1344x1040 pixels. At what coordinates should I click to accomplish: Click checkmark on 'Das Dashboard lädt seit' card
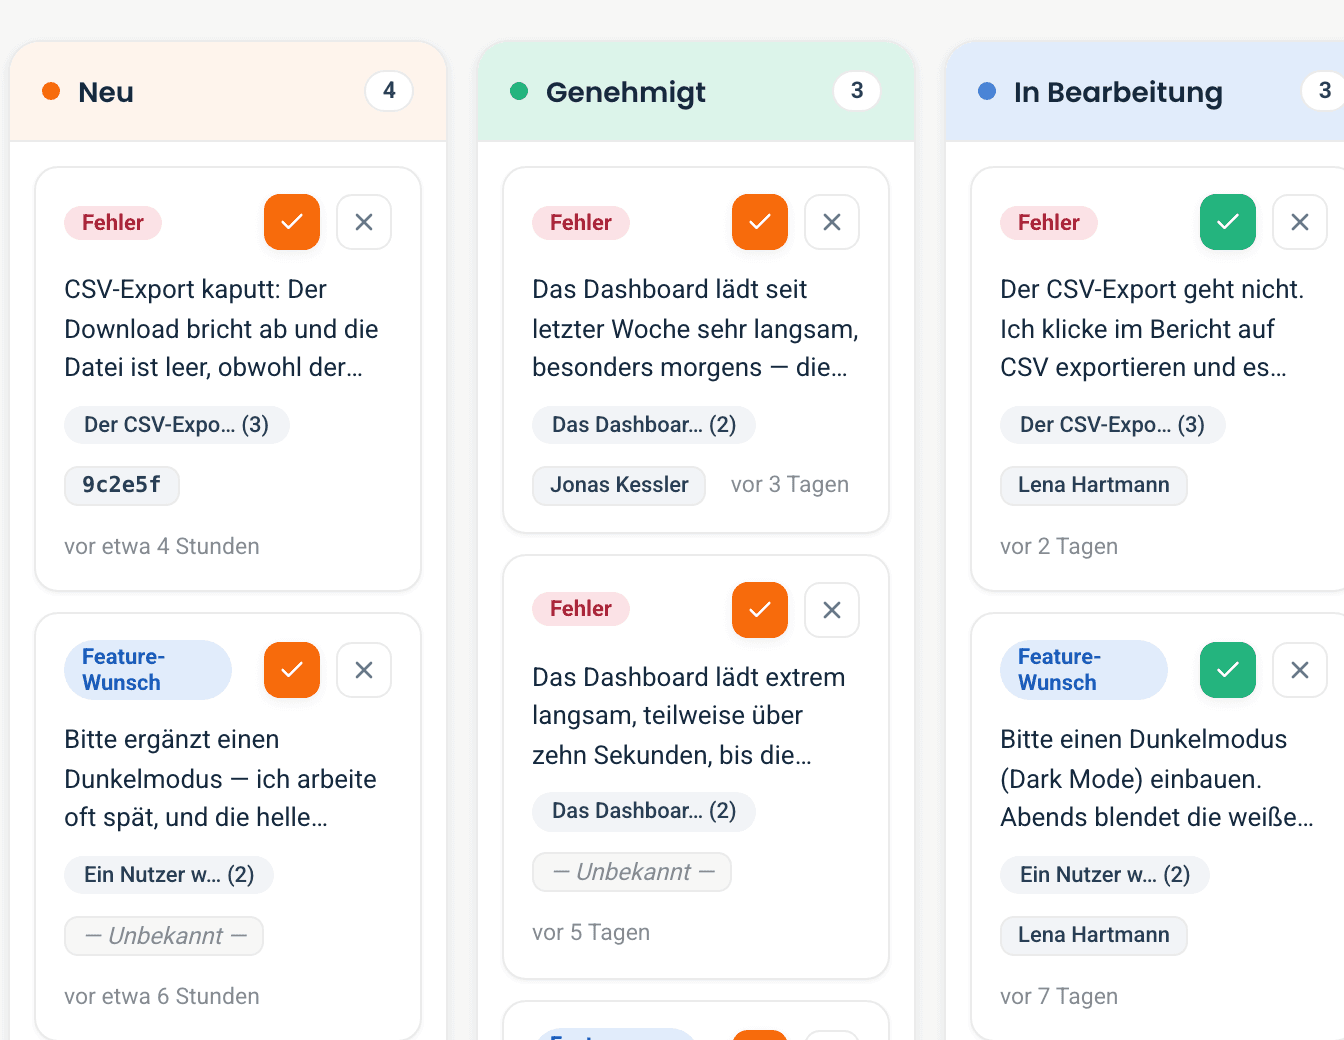760,222
